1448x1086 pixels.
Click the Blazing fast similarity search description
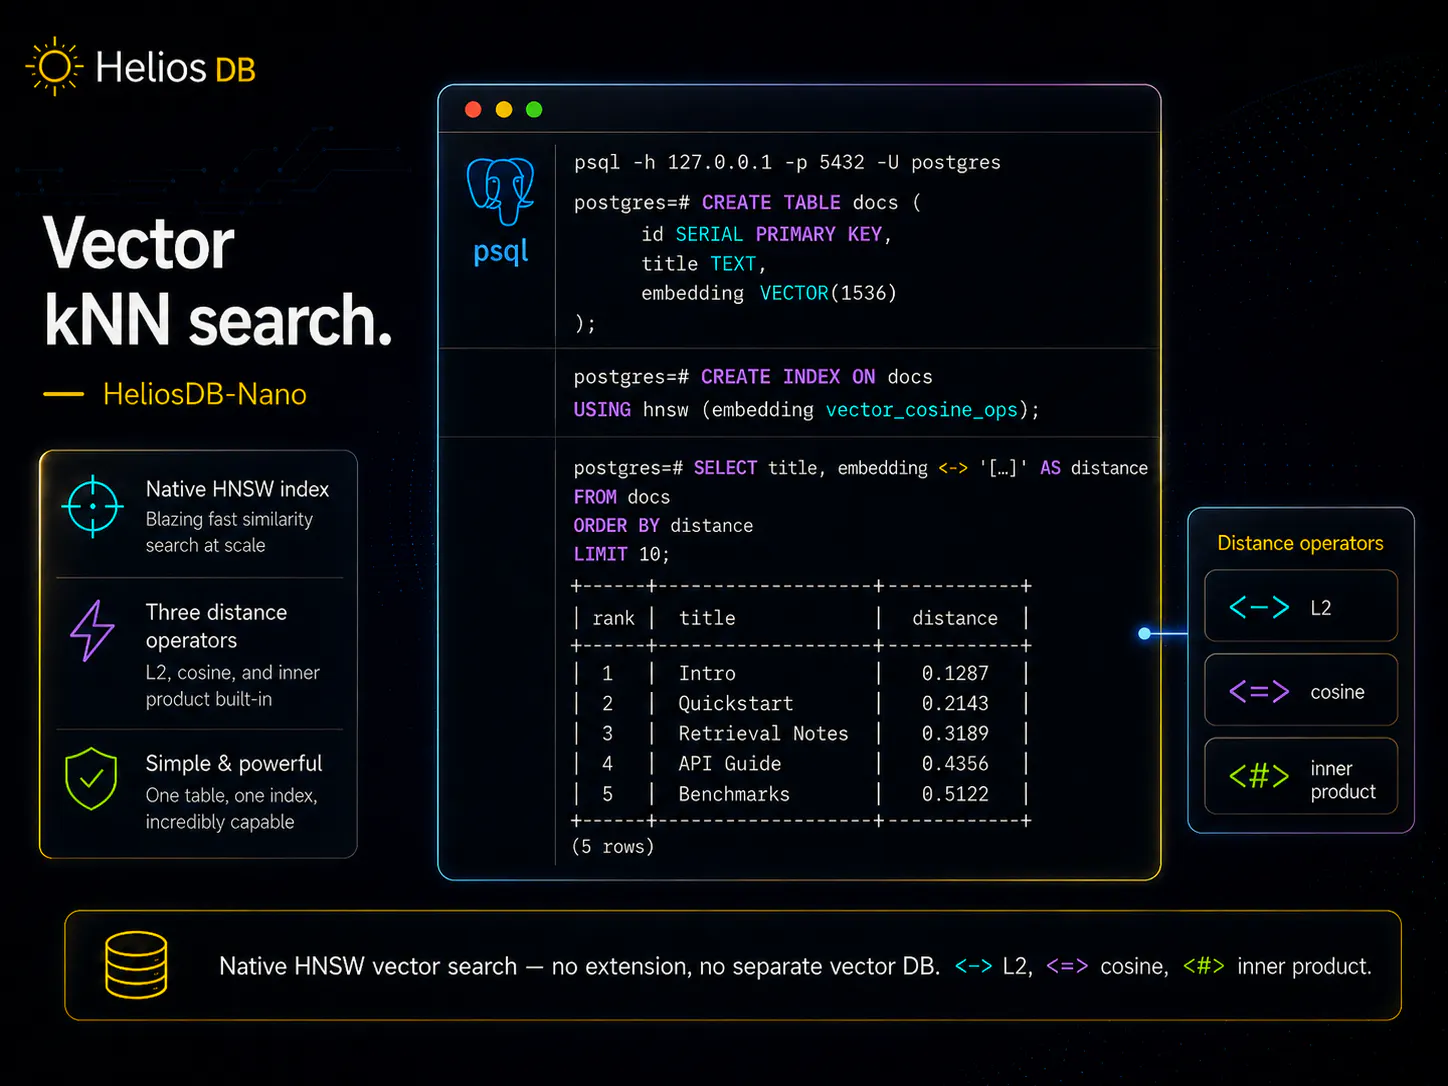[229, 532]
